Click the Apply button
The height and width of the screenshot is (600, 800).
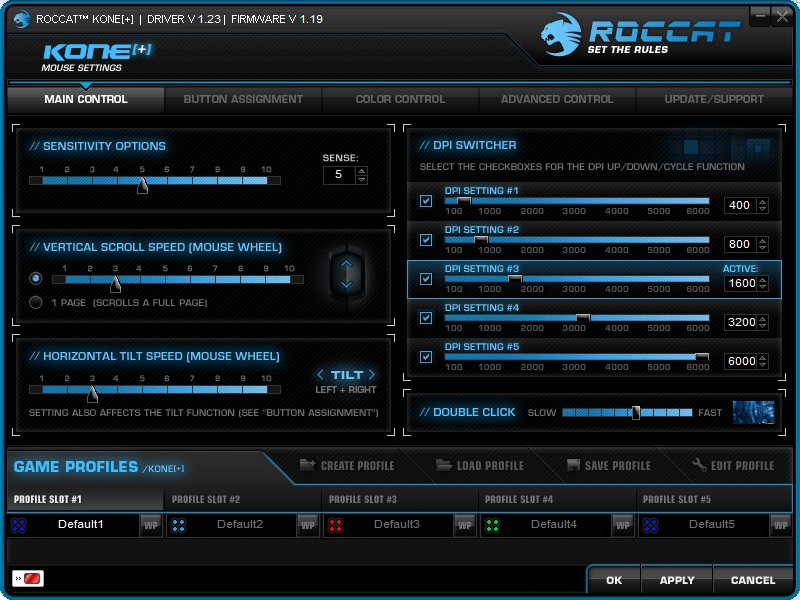[677, 580]
